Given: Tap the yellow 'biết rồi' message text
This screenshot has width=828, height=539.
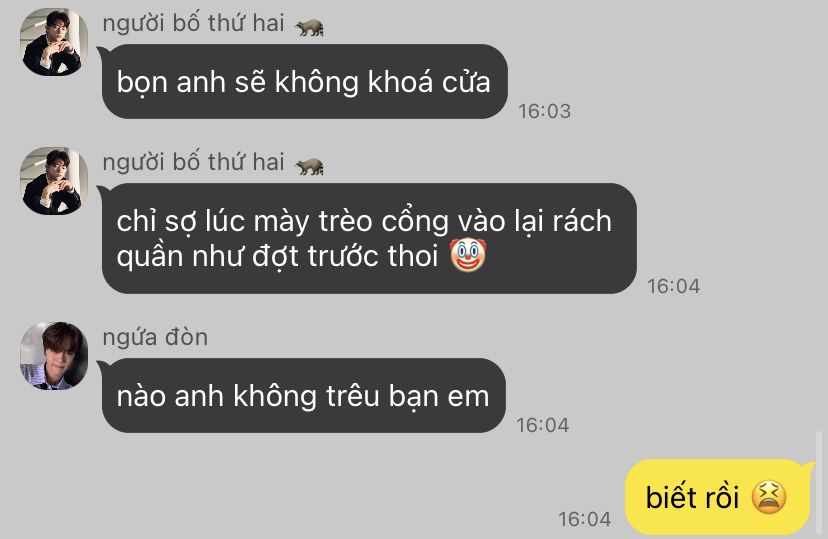Looking at the screenshot, I should (x=692, y=497).
